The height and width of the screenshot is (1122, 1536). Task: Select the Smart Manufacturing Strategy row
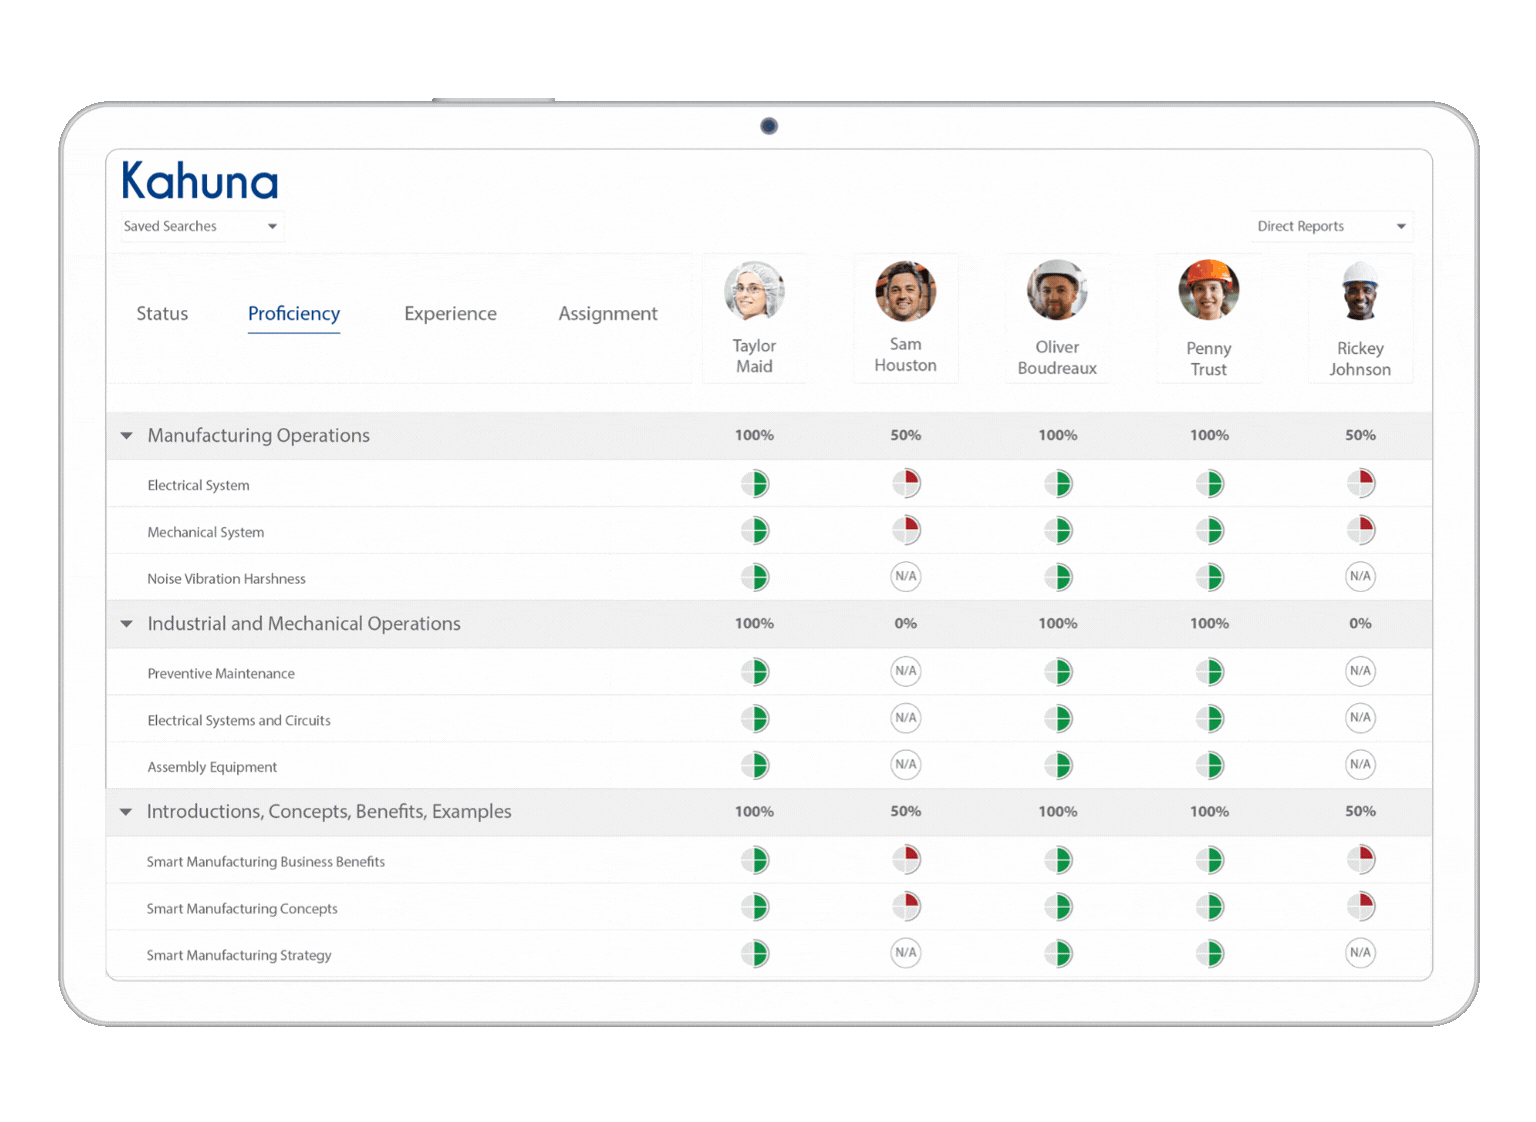[769, 954]
